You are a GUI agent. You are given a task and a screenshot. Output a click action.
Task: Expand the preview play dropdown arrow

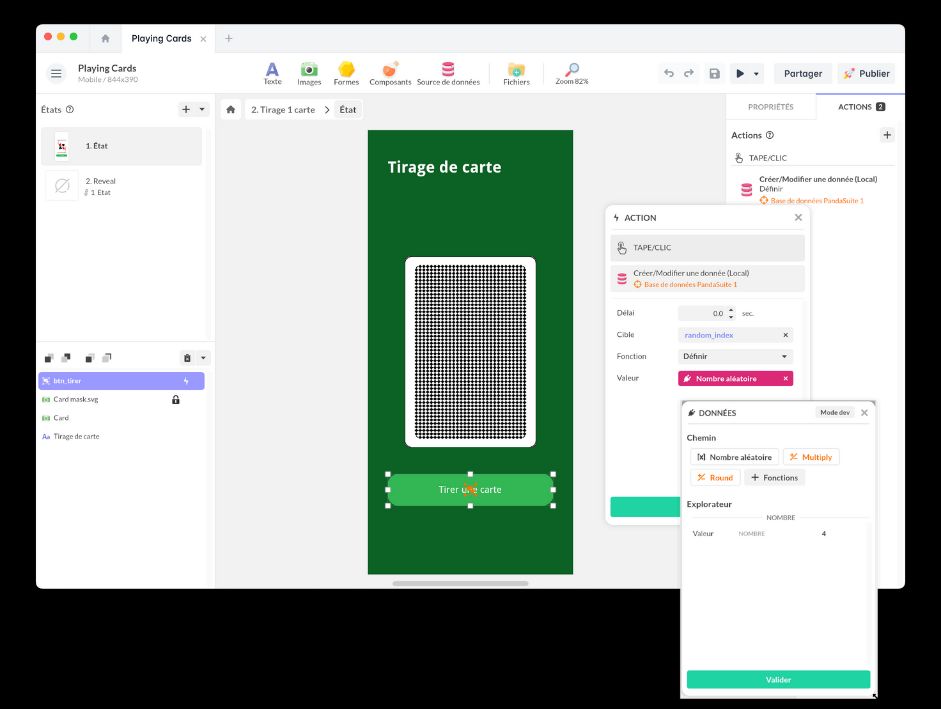click(757, 73)
